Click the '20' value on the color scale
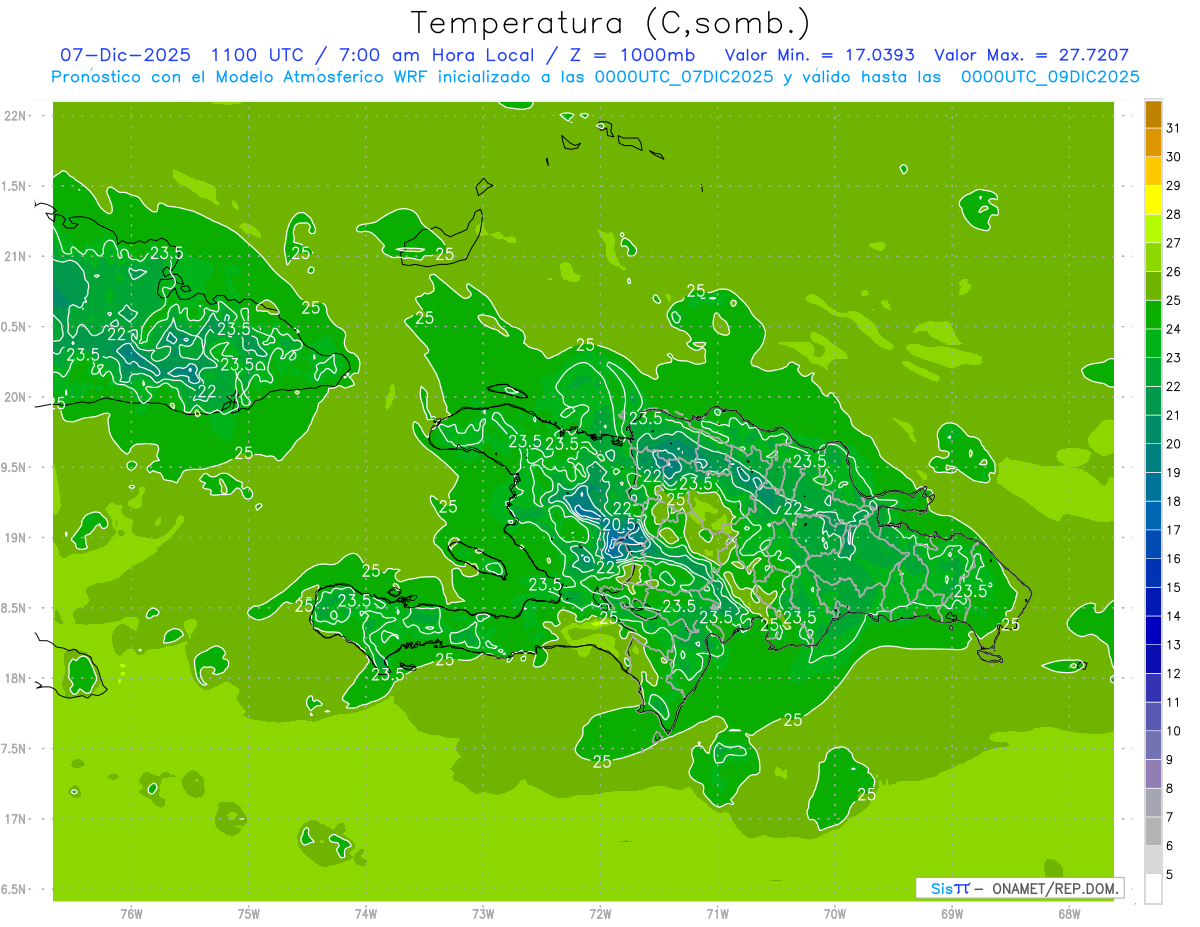 [1174, 444]
